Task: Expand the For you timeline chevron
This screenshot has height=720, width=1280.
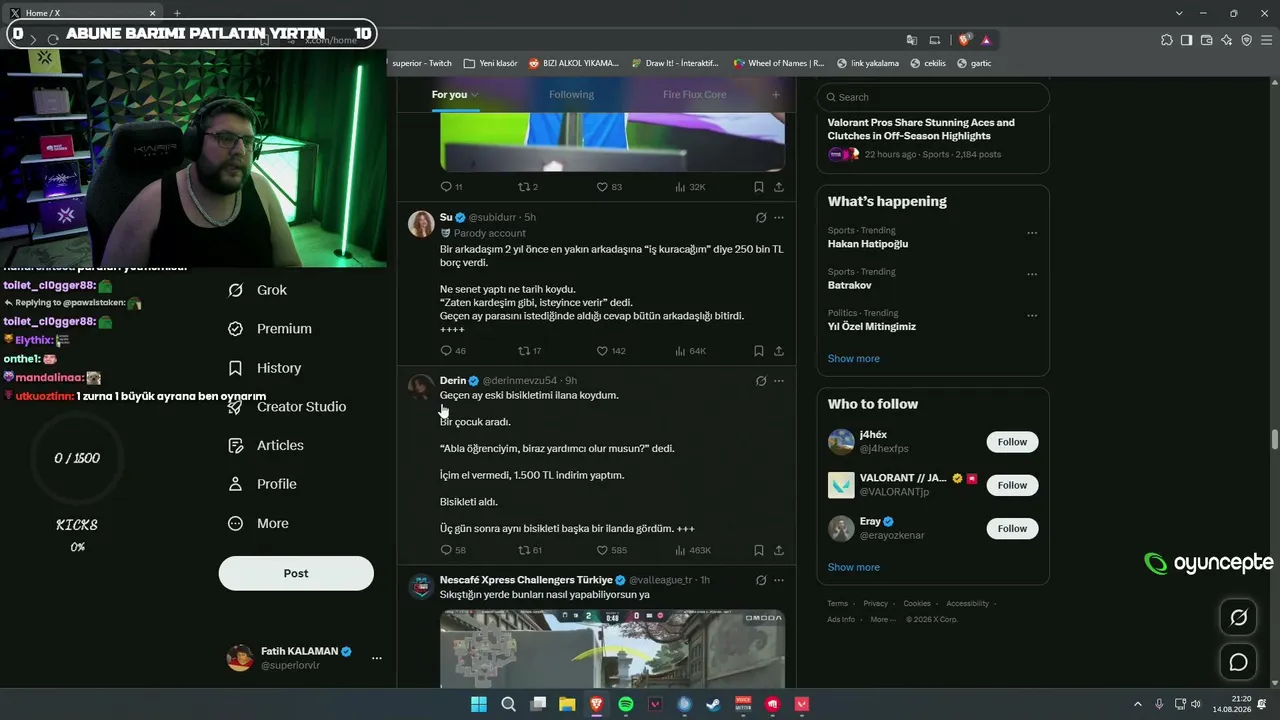Action: [475, 95]
